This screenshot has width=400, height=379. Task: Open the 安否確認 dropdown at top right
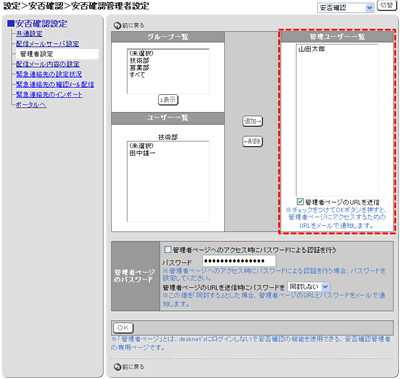346,8
